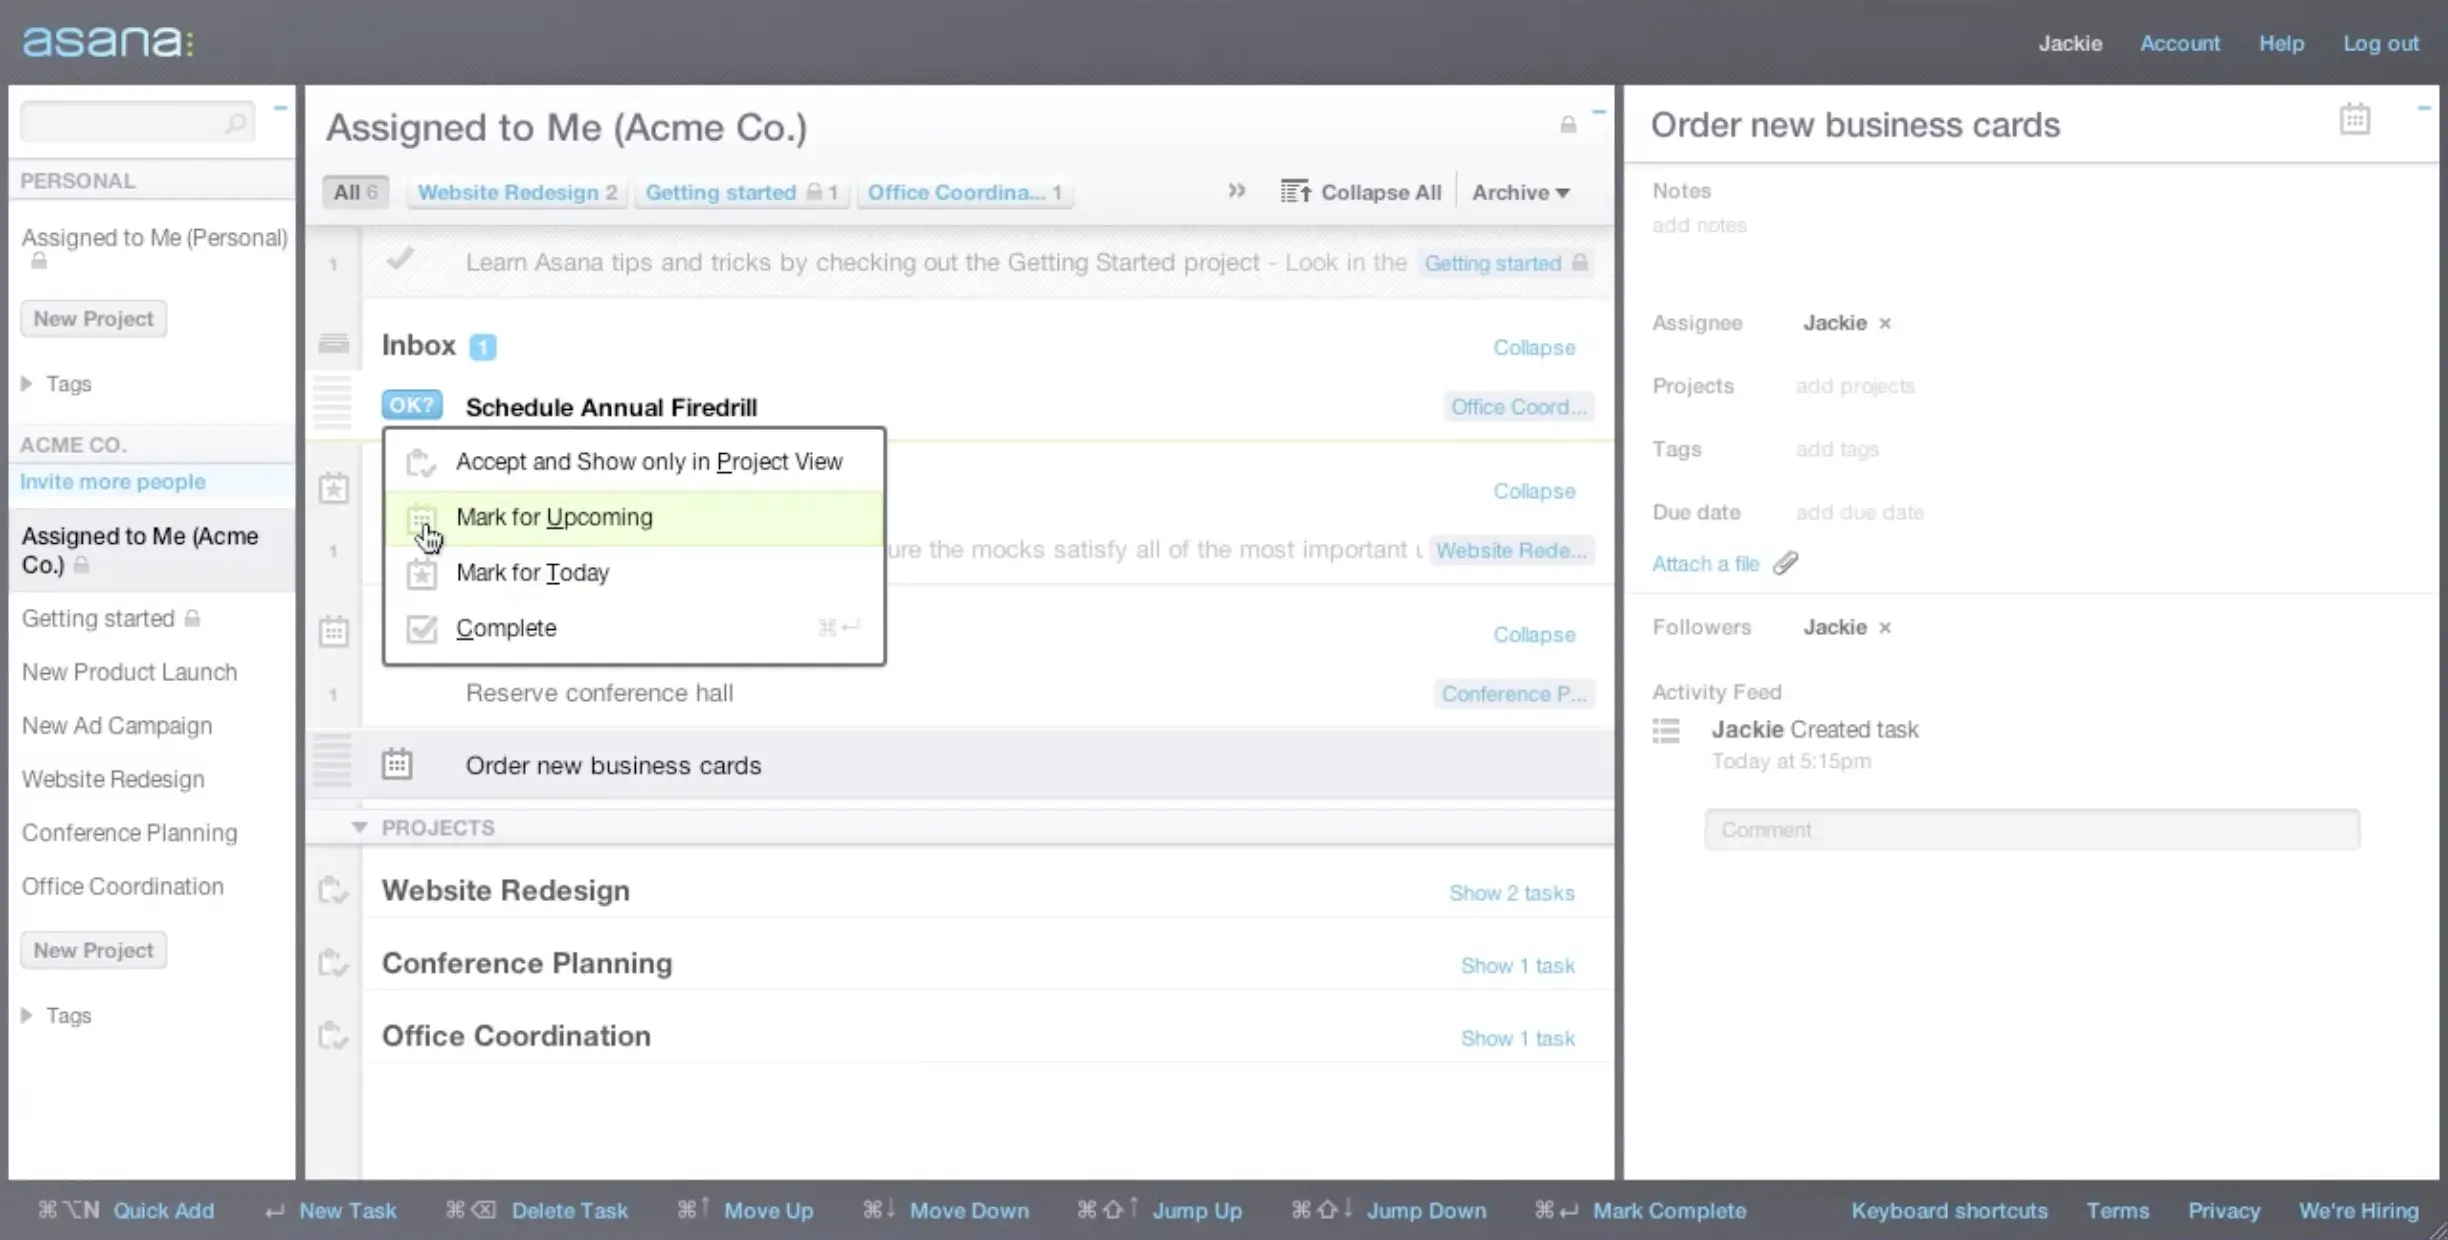Minimize the left sidebar pane
This screenshot has height=1240, width=2448.
pyautogui.click(x=280, y=108)
